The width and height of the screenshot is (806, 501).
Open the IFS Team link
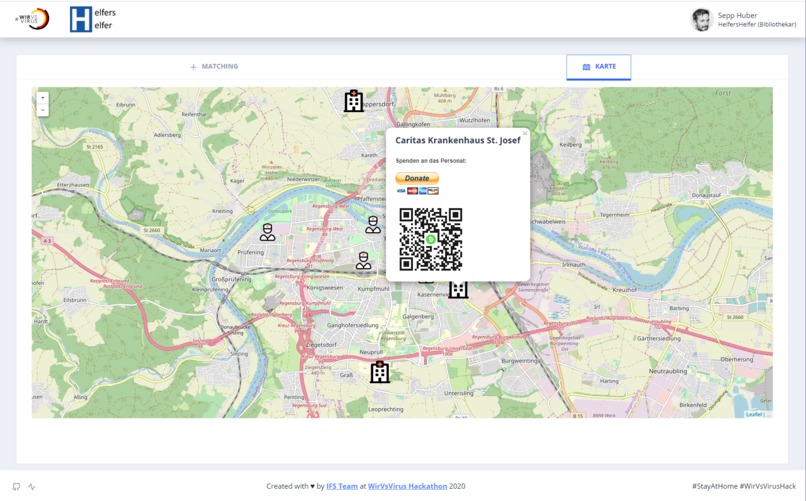coord(342,486)
